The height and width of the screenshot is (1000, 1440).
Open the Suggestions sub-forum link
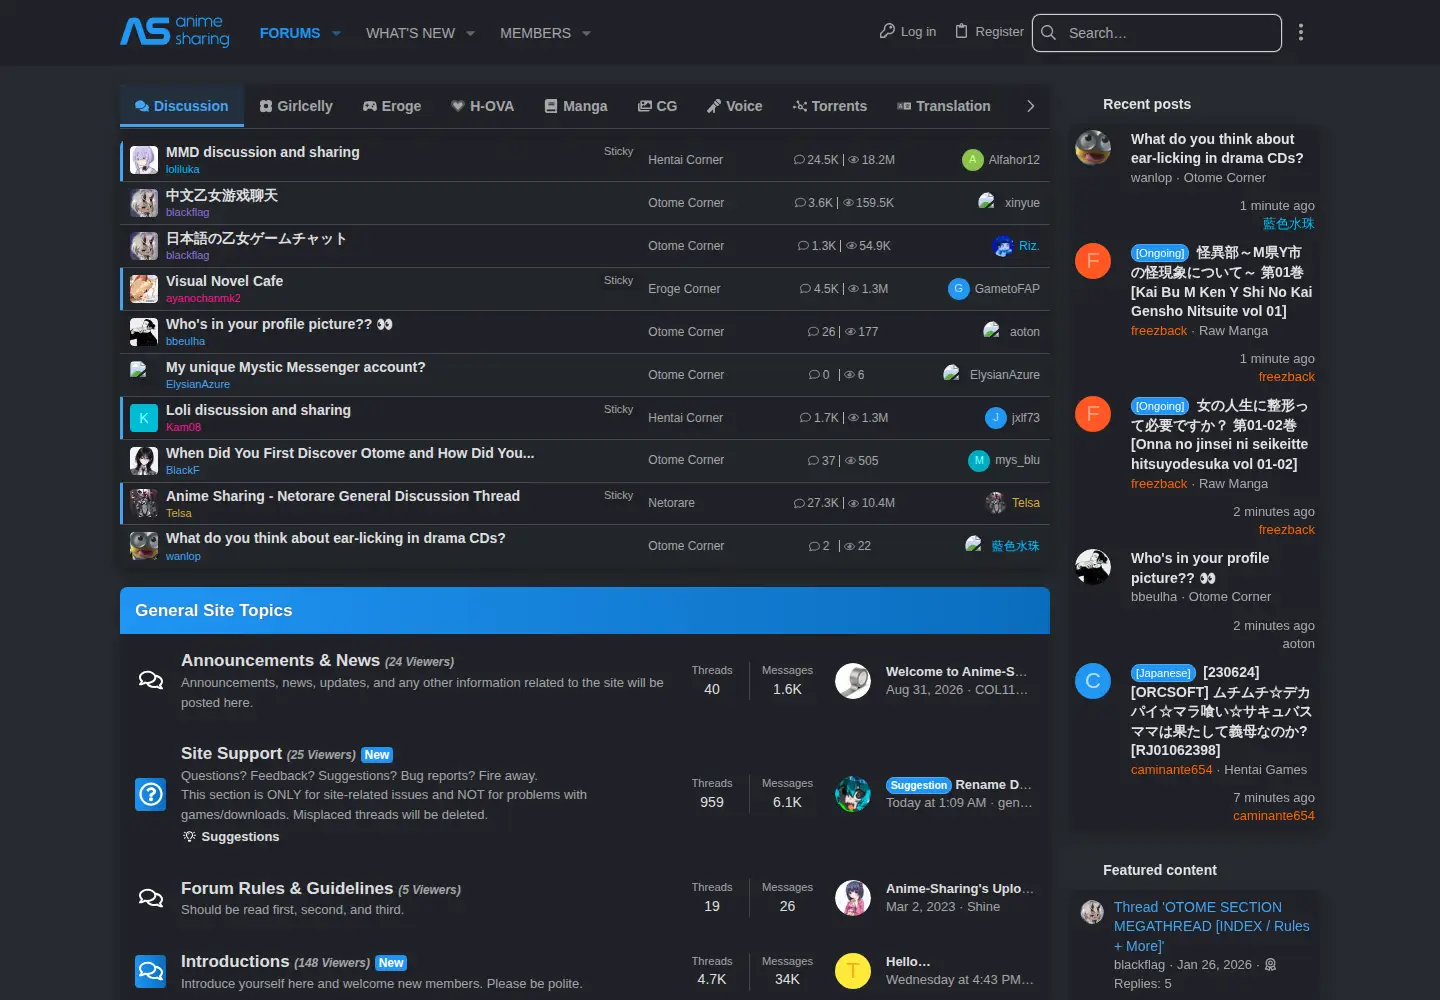point(240,837)
